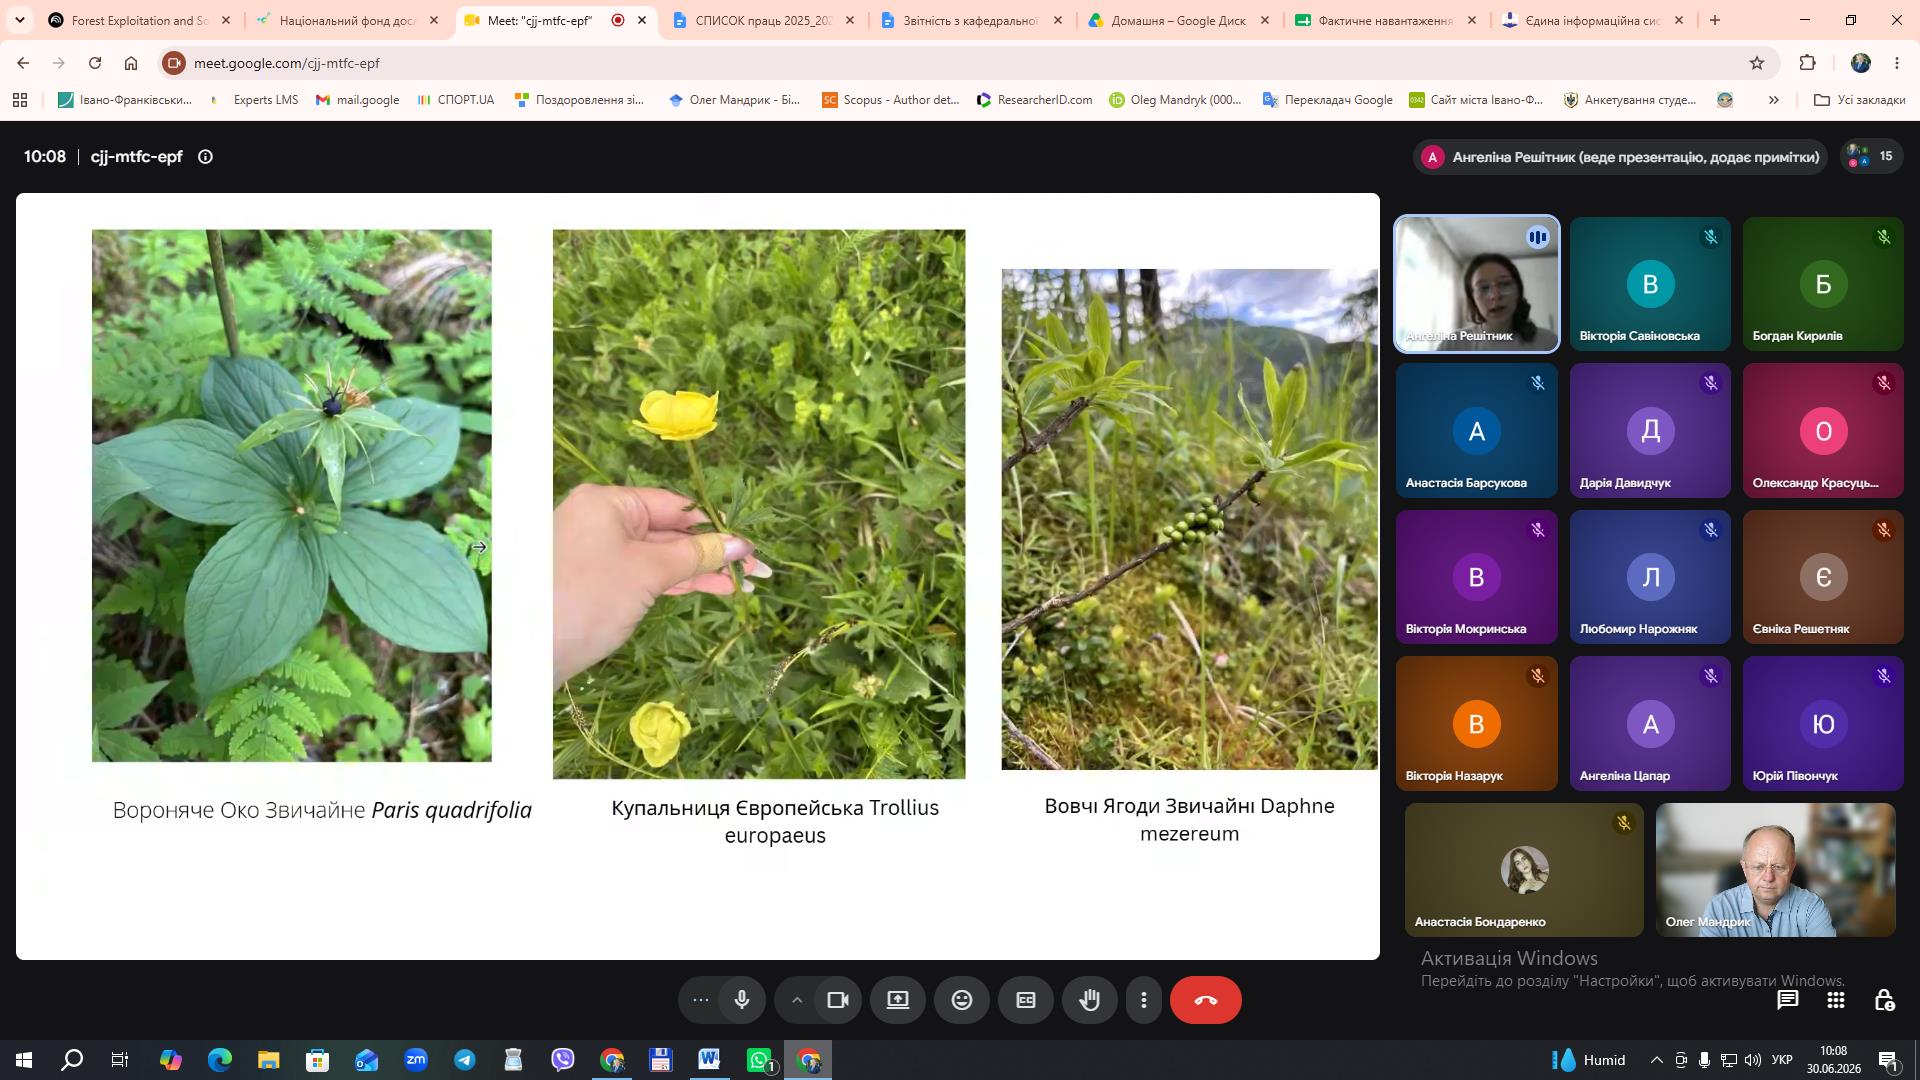Open Перекладач Google bookmark

pyautogui.click(x=1327, y=100)
